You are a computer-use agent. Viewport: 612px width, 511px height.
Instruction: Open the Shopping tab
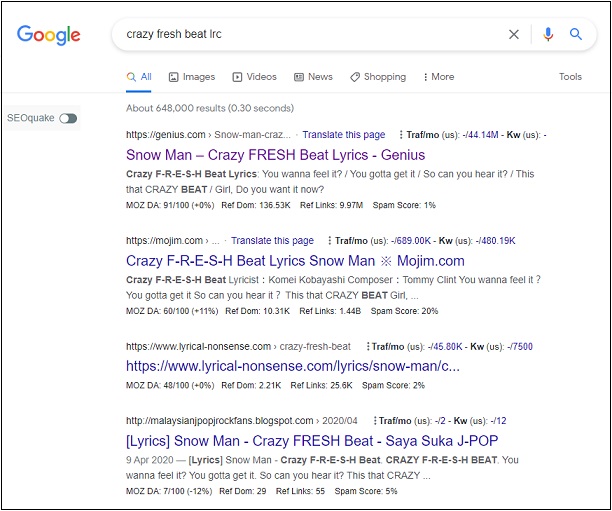[378, 77]
